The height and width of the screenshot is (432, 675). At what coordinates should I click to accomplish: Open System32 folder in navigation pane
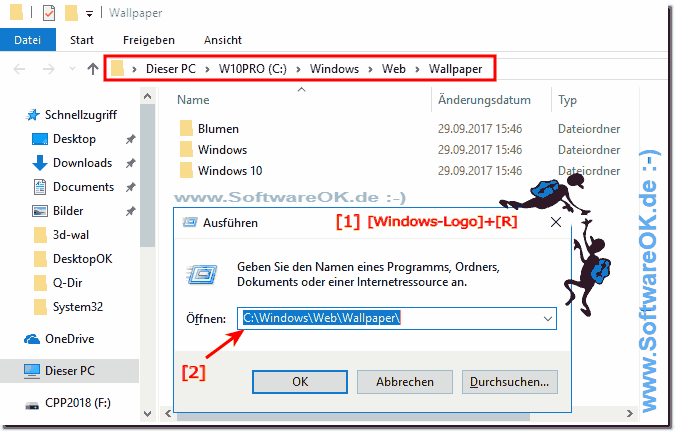[78, 307]
